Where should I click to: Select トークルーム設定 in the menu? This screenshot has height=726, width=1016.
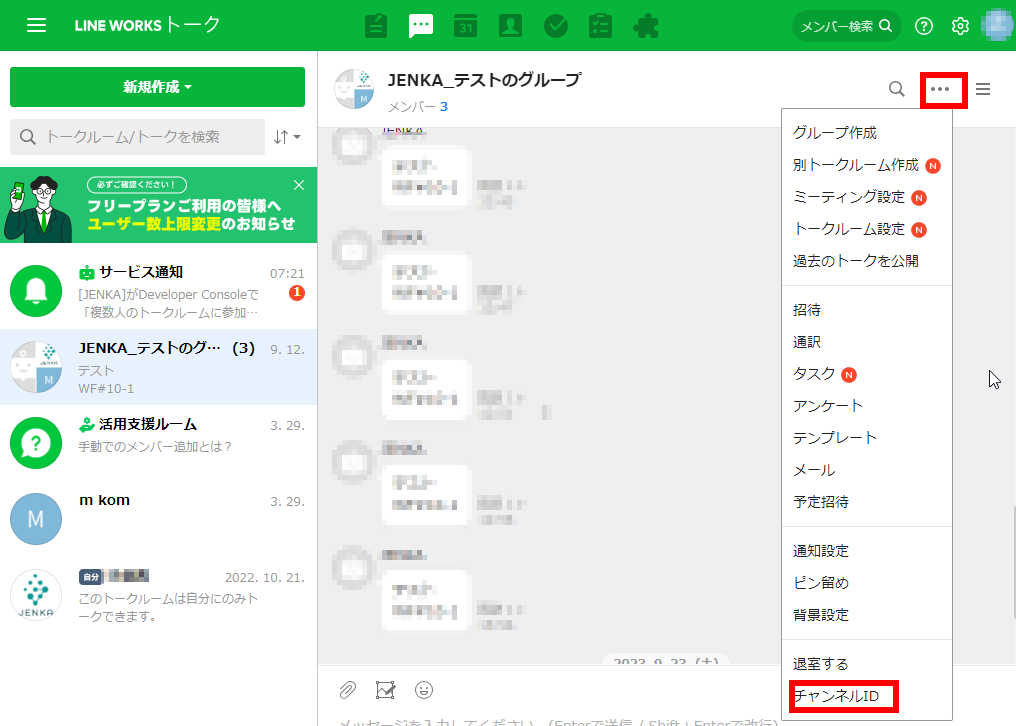point(867,229)
